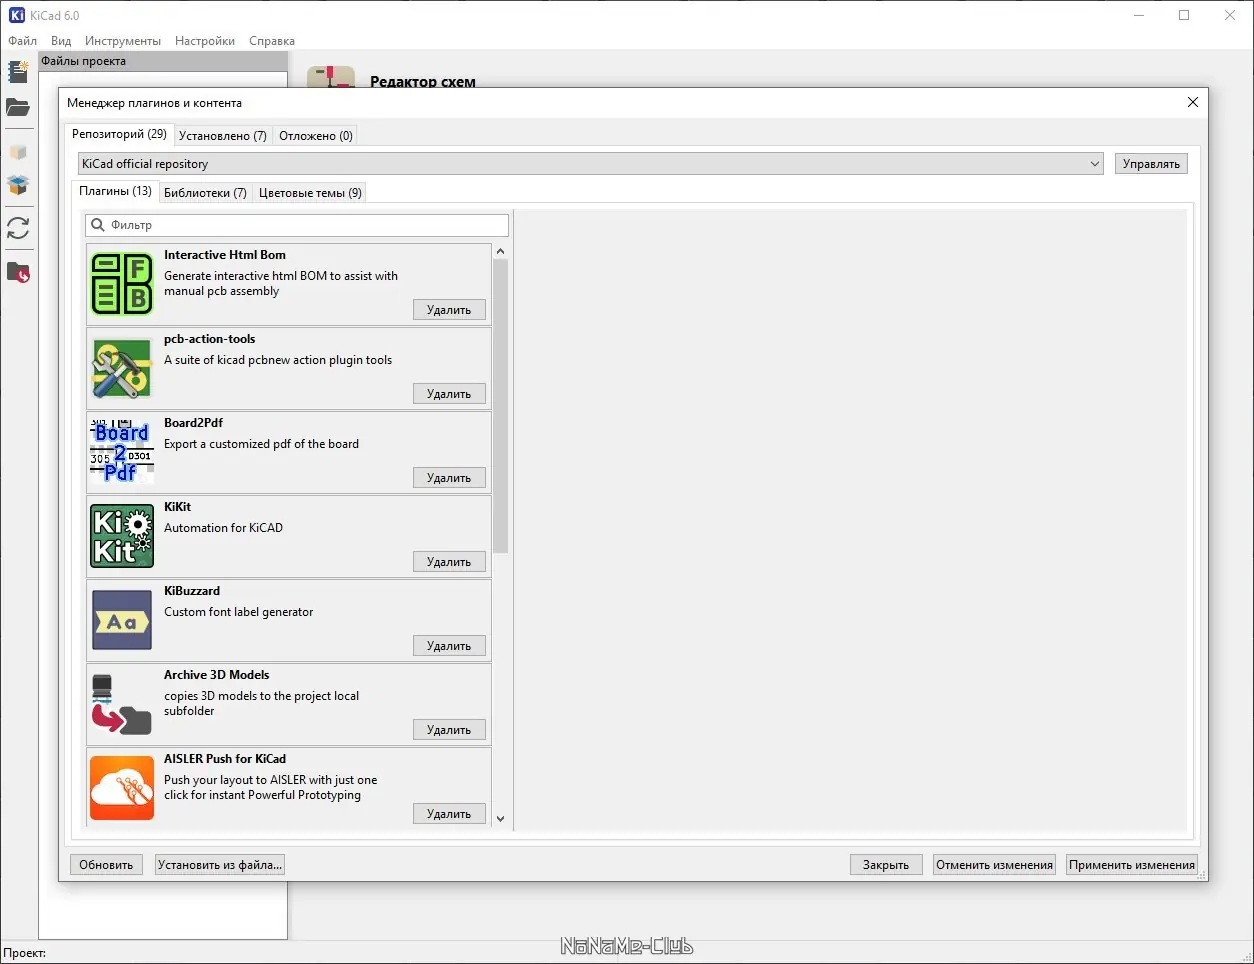Viewport: 1254px width, 964px height.
Task: Open the Настройки menu
Action: (205, 41)
